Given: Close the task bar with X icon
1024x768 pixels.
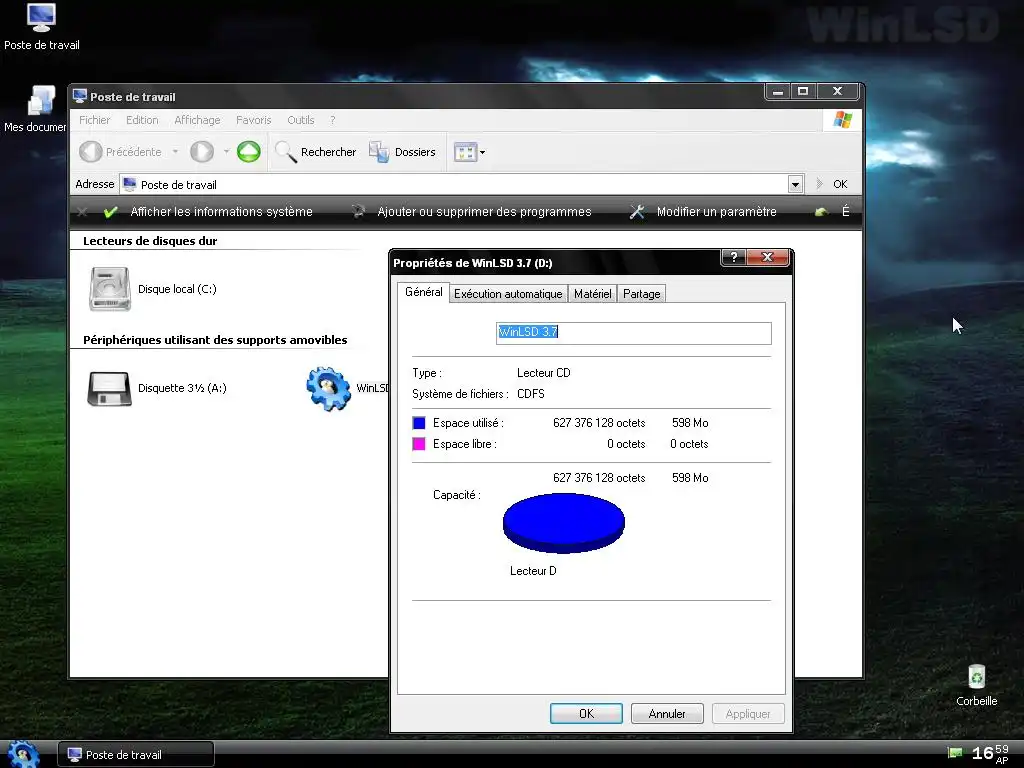Looking at the screenshot, I should [82, 212].
